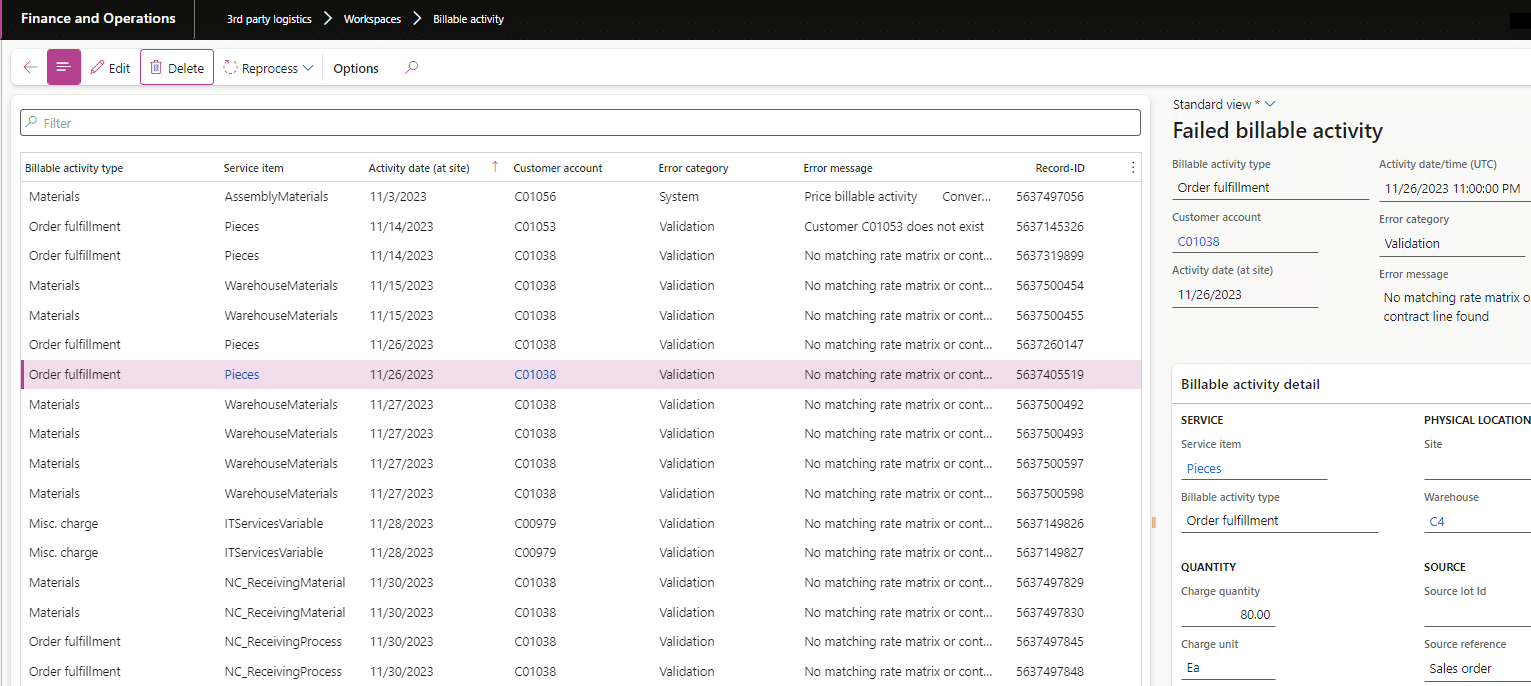1531x686 pixels.
Task: Click the Error category column header
Action: coord(693,168)
